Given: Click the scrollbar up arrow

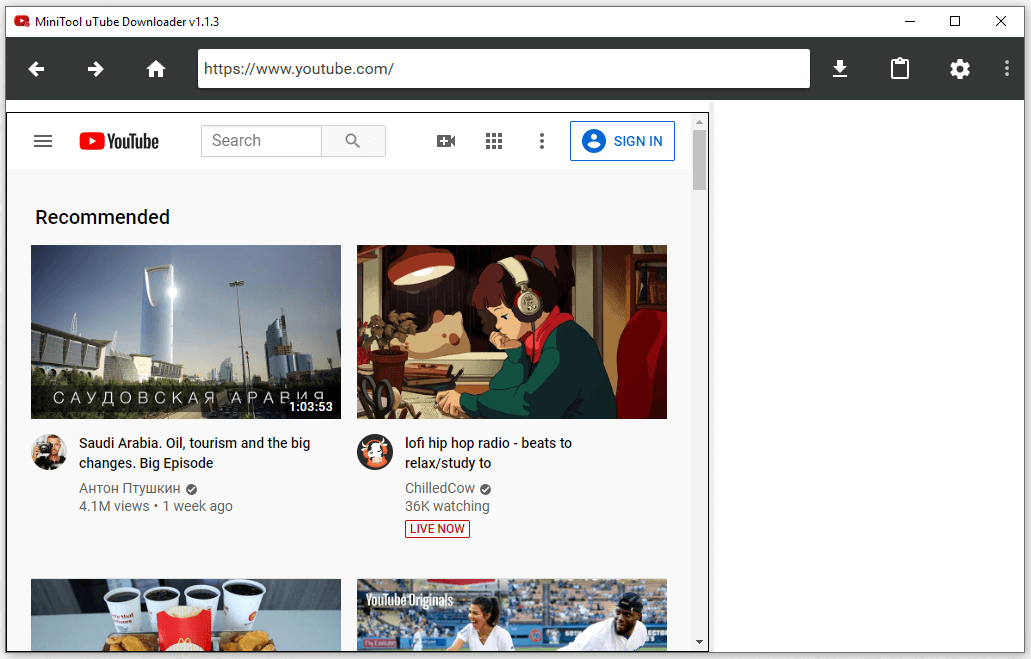Looking at the screenshot, I should [699, 122].
